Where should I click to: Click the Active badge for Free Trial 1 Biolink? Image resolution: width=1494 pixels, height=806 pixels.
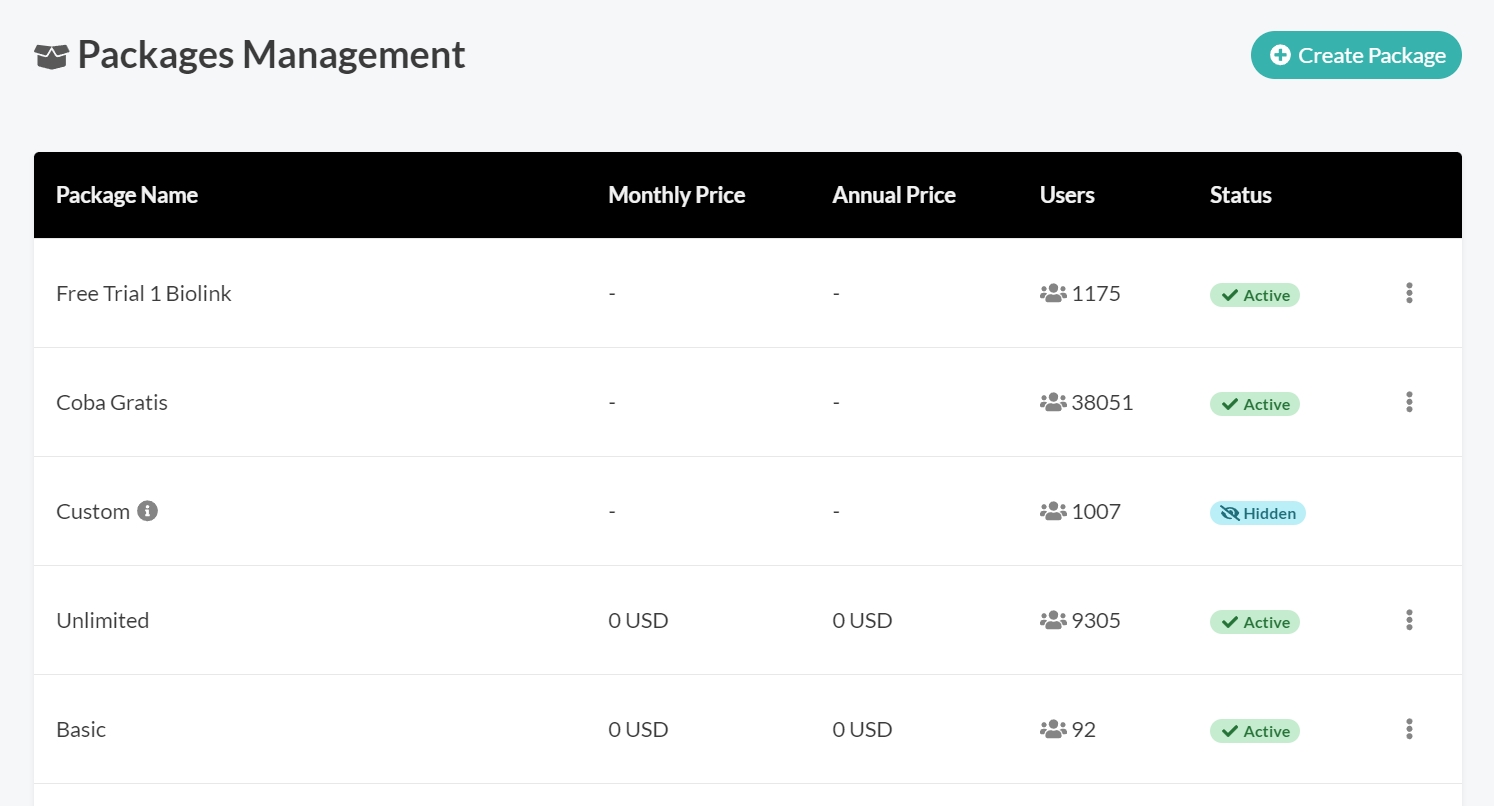tap(1254, 295)
